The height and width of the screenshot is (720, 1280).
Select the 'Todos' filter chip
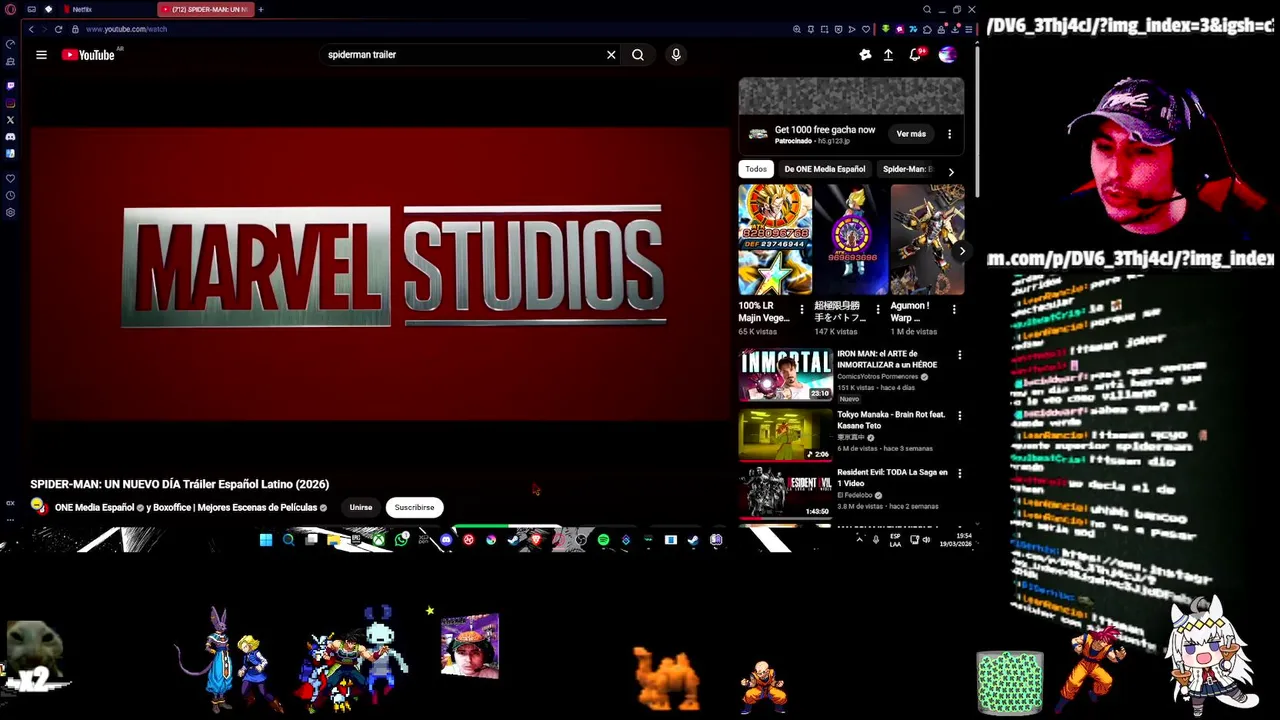756,169
